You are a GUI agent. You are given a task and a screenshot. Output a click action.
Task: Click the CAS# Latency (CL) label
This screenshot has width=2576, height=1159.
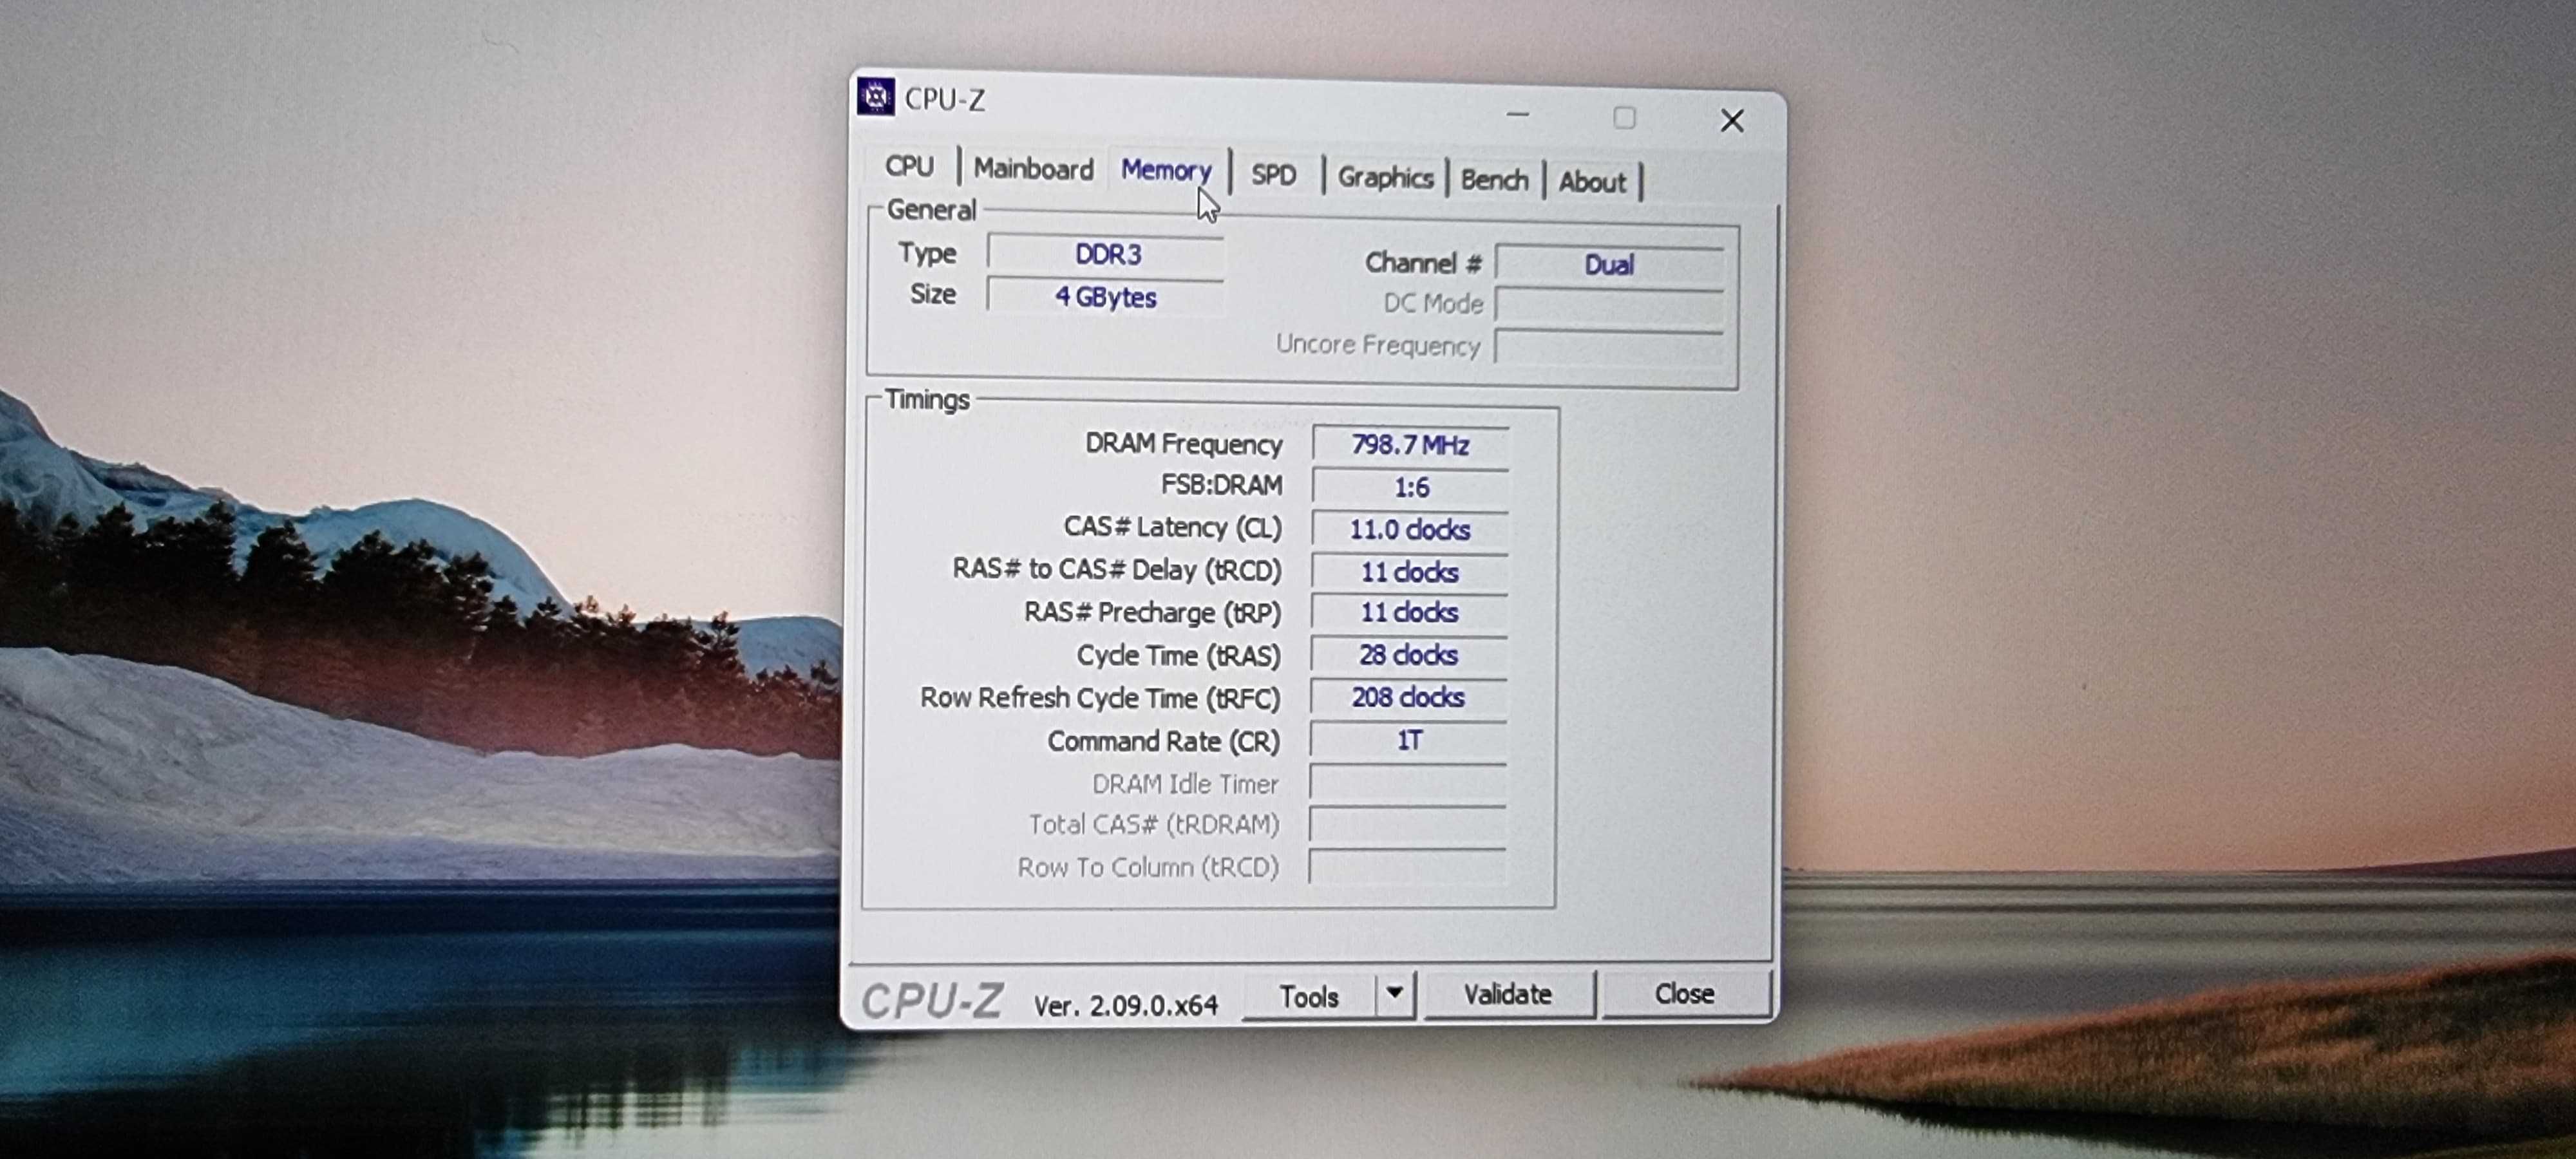tap(1172, 527)
